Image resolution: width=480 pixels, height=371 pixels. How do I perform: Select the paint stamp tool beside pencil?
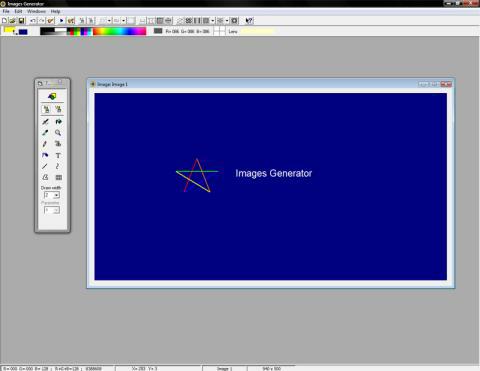[58, 144]
